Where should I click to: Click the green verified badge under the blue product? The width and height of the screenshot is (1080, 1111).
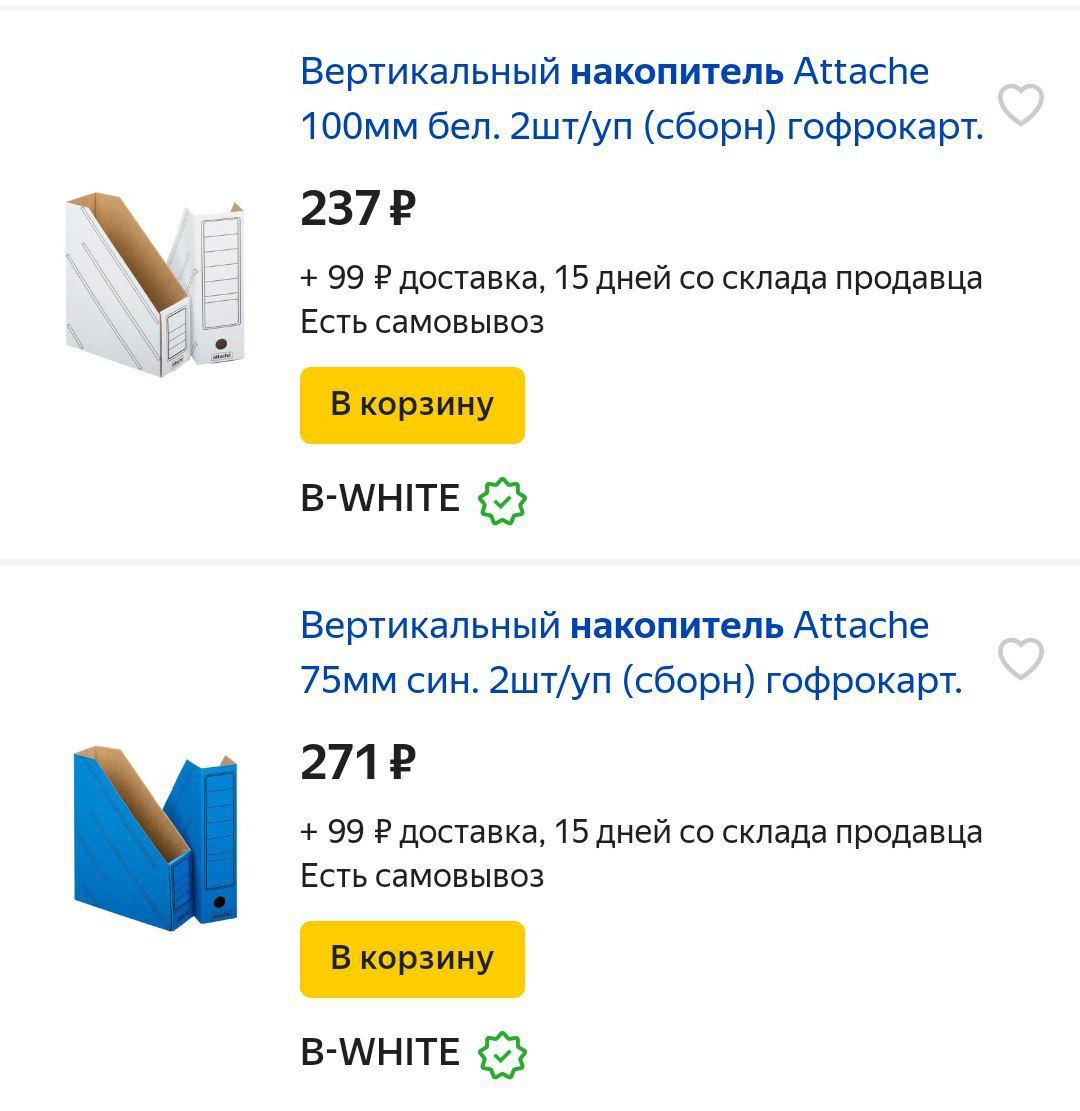503,1054
